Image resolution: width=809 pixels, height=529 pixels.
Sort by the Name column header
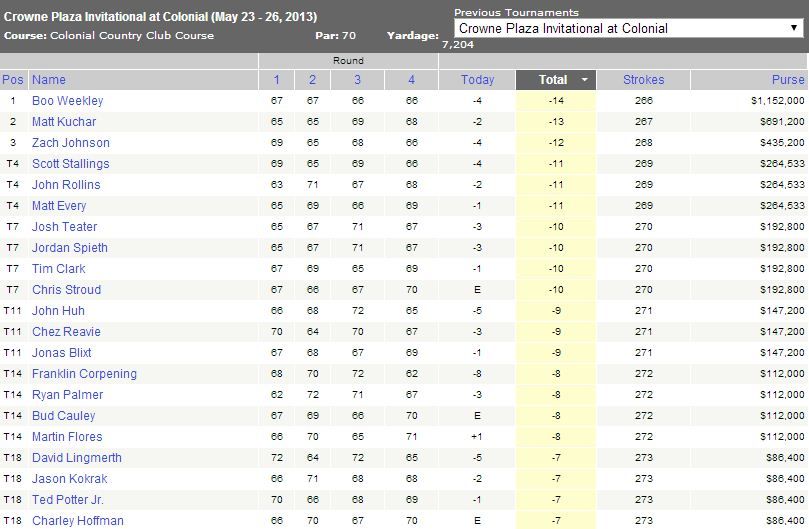coord(48,79)
